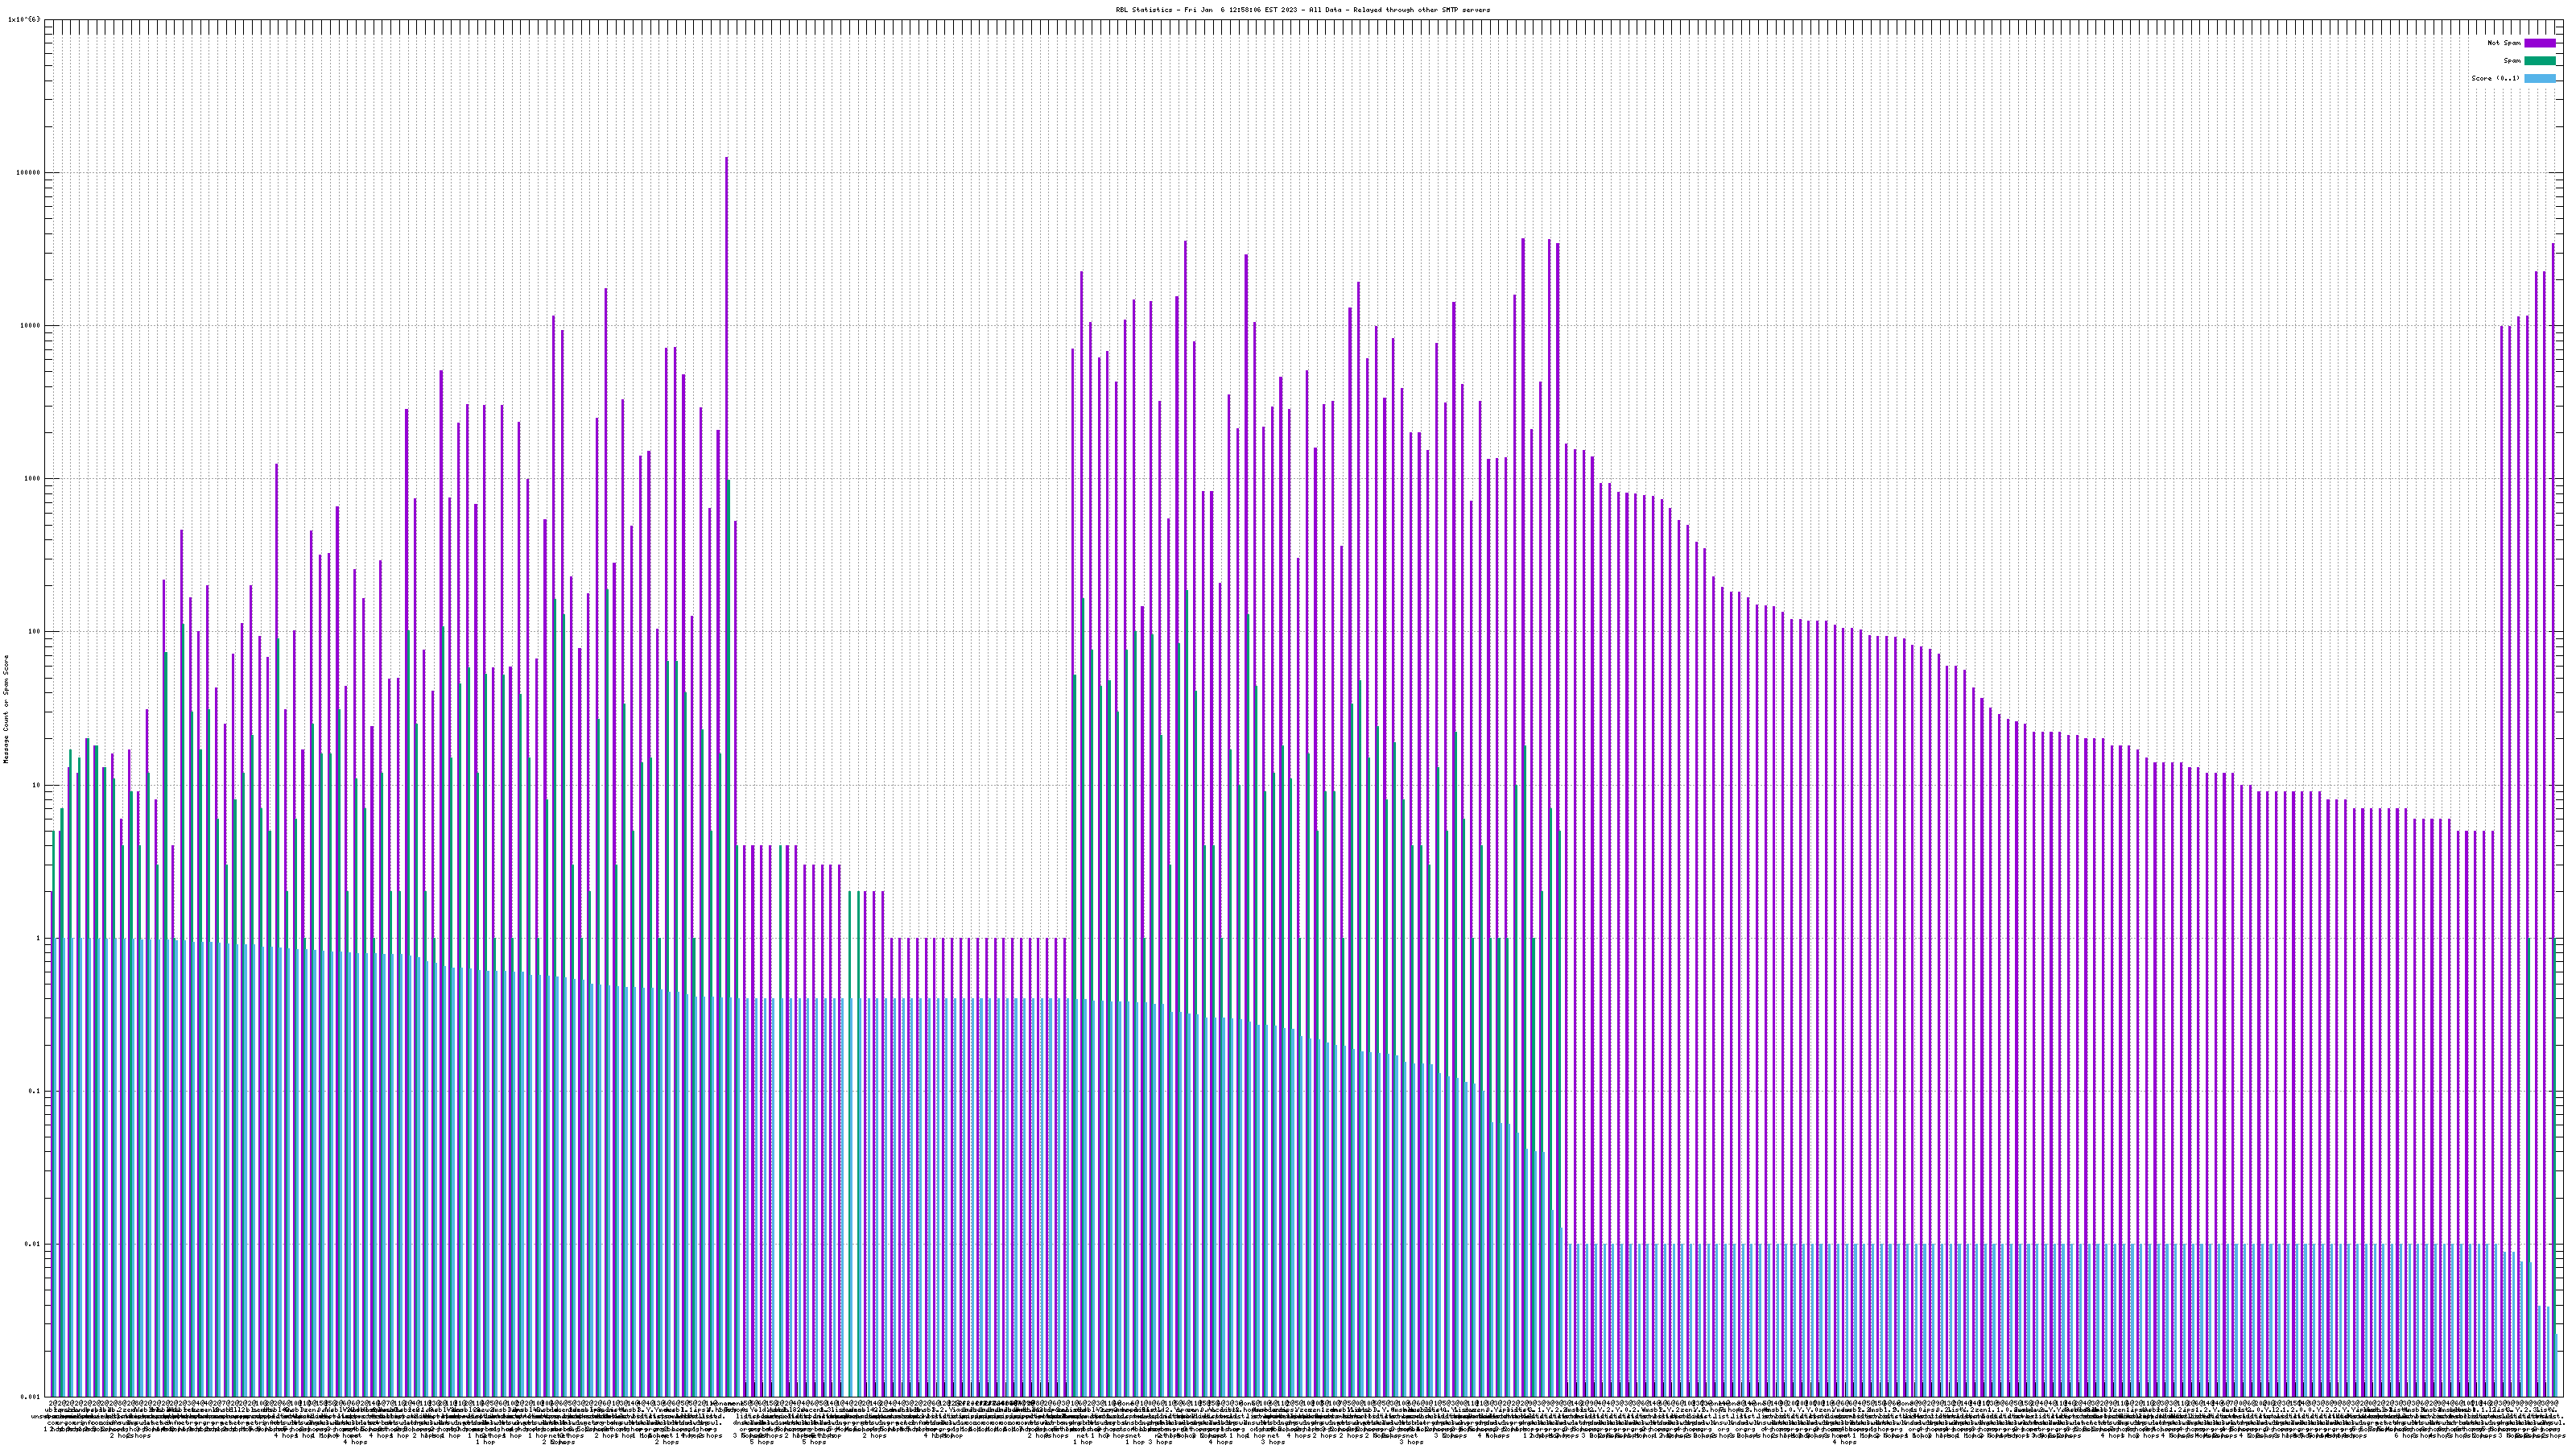Click the purple Not Spam legend swatch
This screenshot has height=1449, width=2576.
(2539, 43)
